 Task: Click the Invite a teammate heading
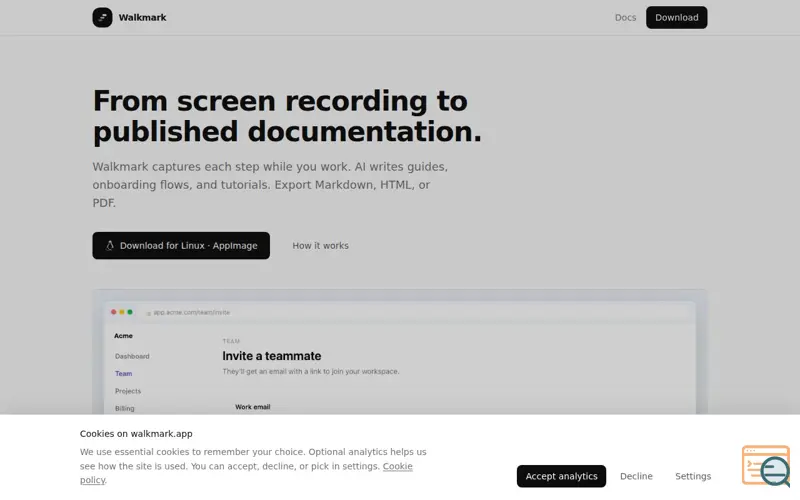[272, 356]
